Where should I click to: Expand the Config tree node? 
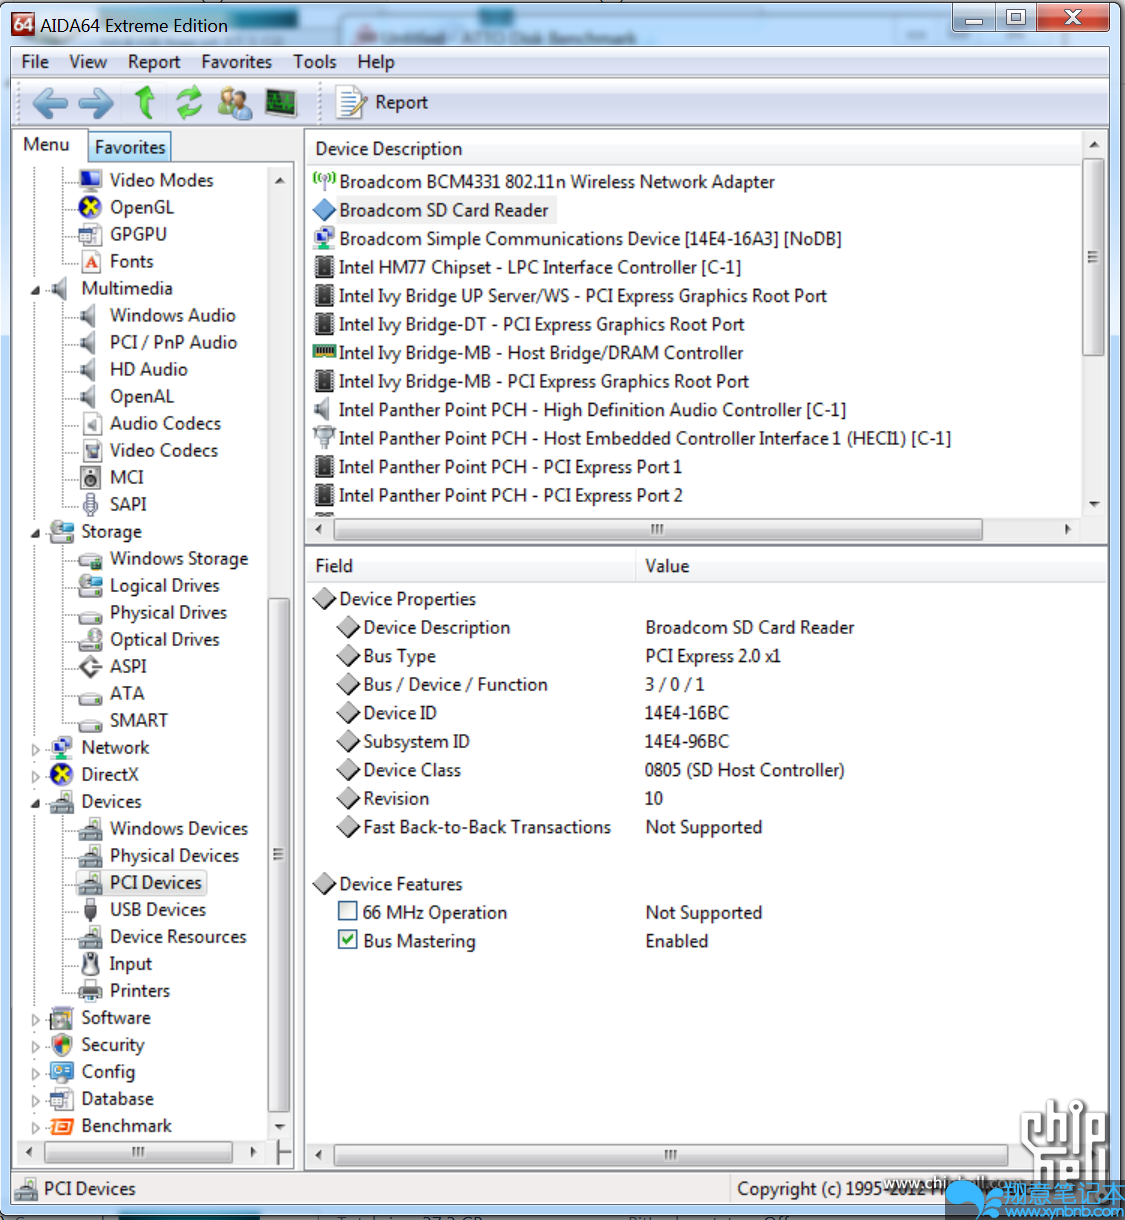coord(36,1073)
